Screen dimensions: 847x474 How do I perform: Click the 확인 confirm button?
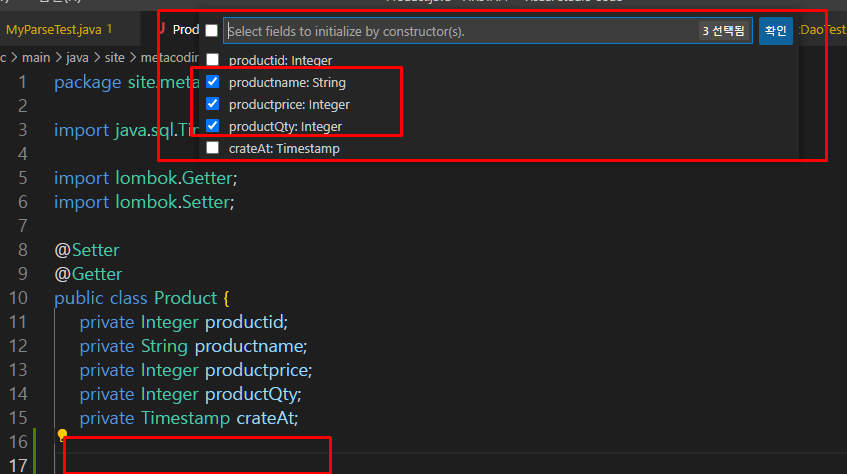click(x=776, y=31)
